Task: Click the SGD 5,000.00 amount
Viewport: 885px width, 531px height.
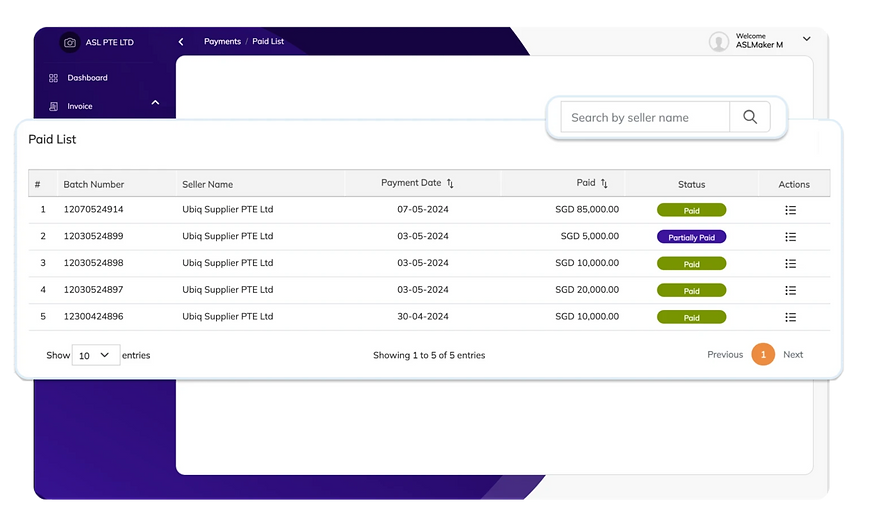Action: (x=590, y=236)
